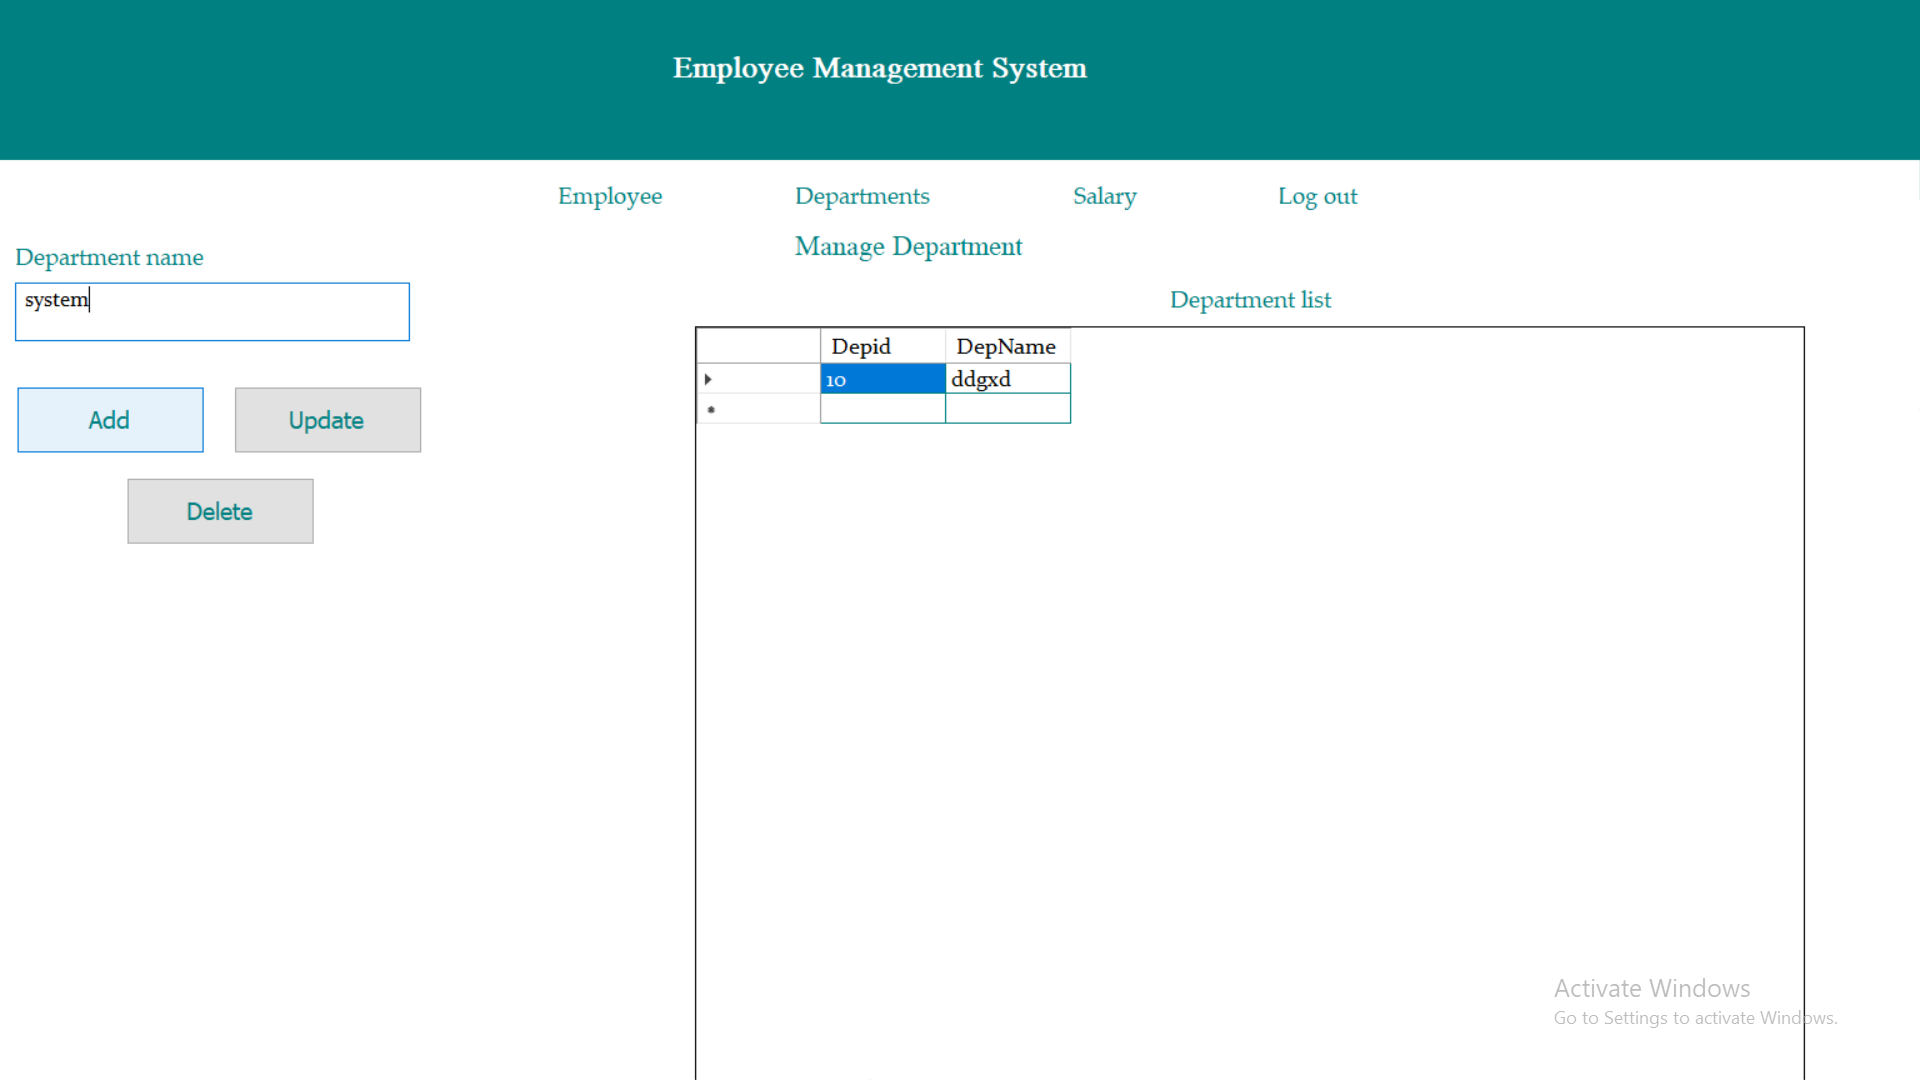Viewport: 1920px width, 1080px height.
Task: Click the new row asterisk indicator
Action: (x=710, y=409)
